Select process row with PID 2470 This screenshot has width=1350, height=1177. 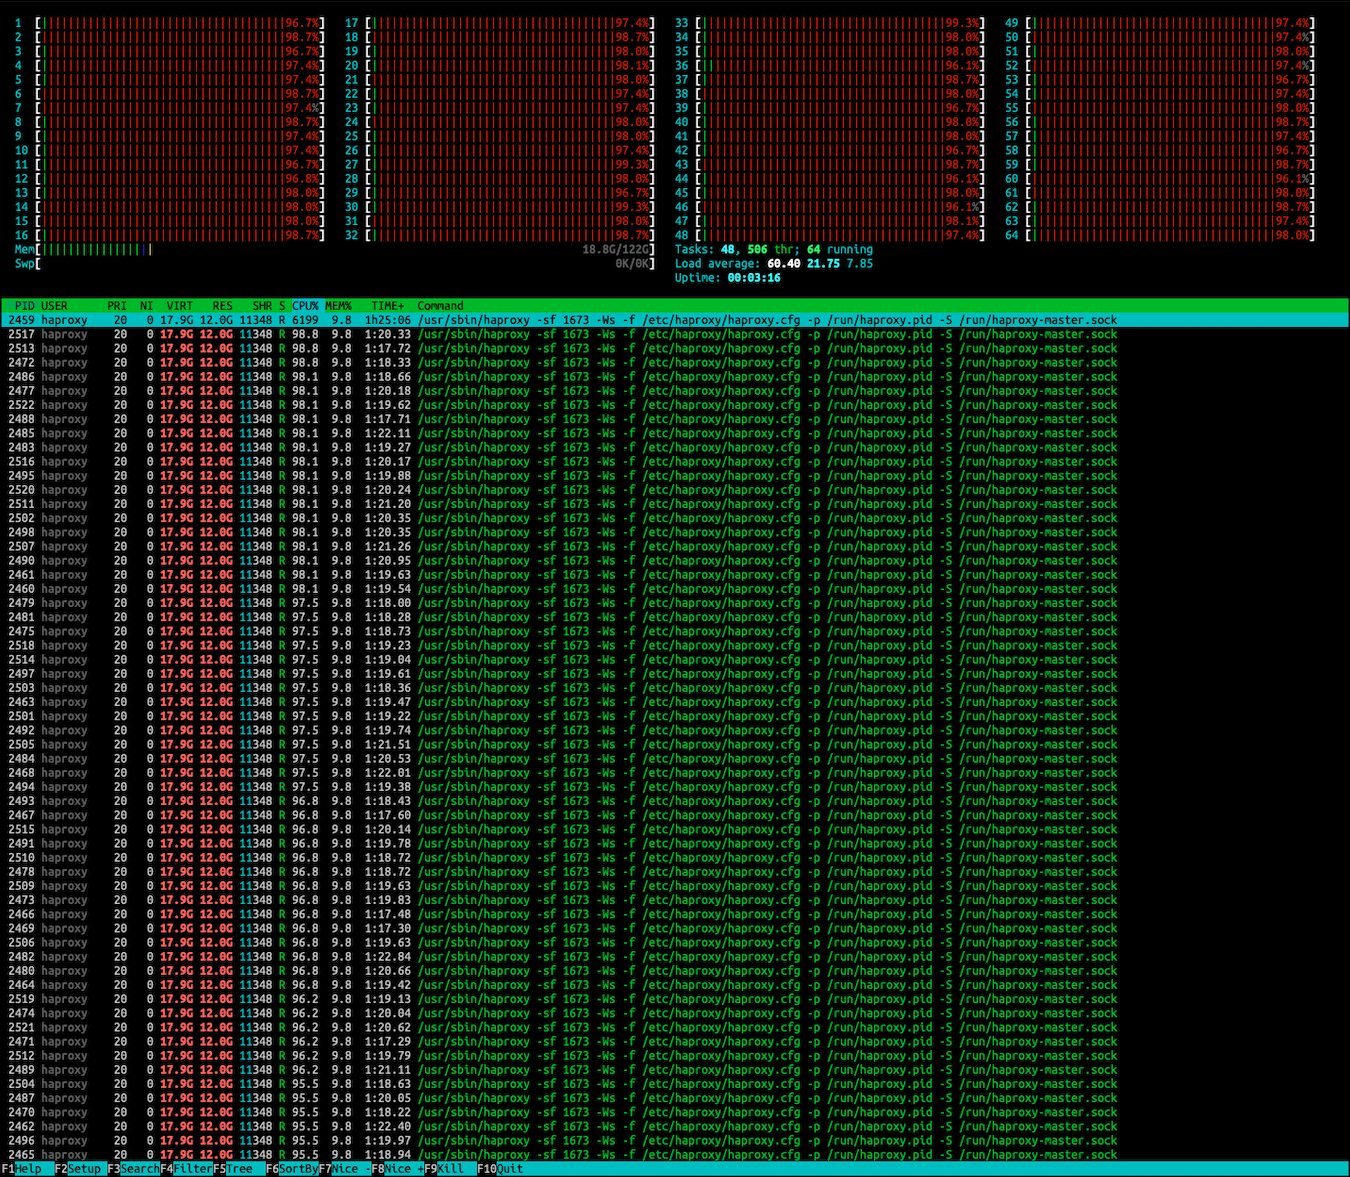click(x=674, y=1112)
